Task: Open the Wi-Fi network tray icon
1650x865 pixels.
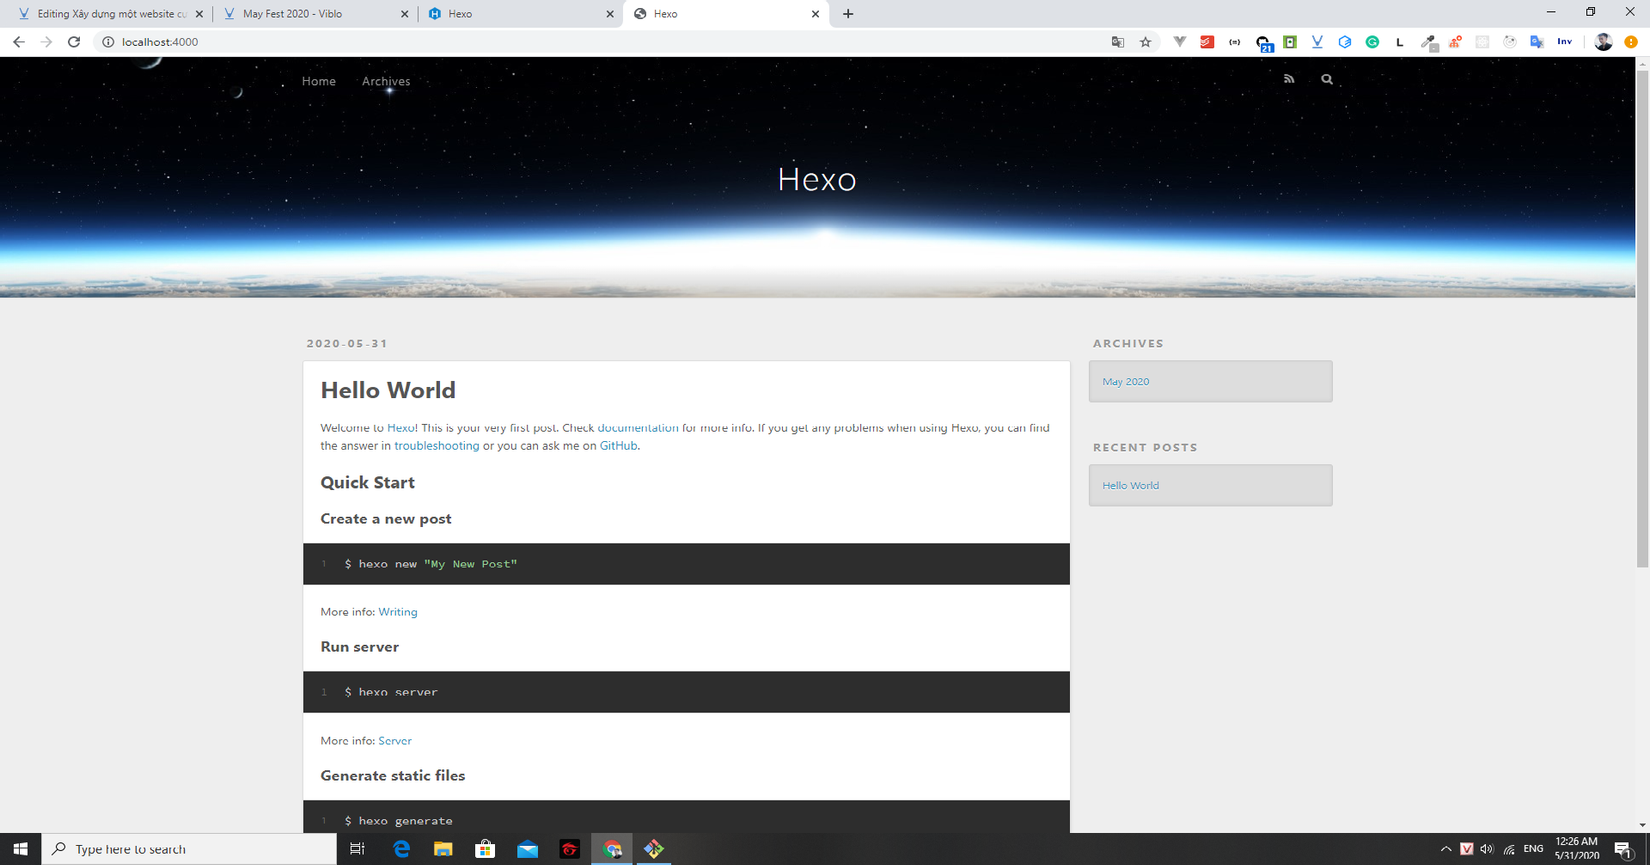Action: [x=1509, y=849]
